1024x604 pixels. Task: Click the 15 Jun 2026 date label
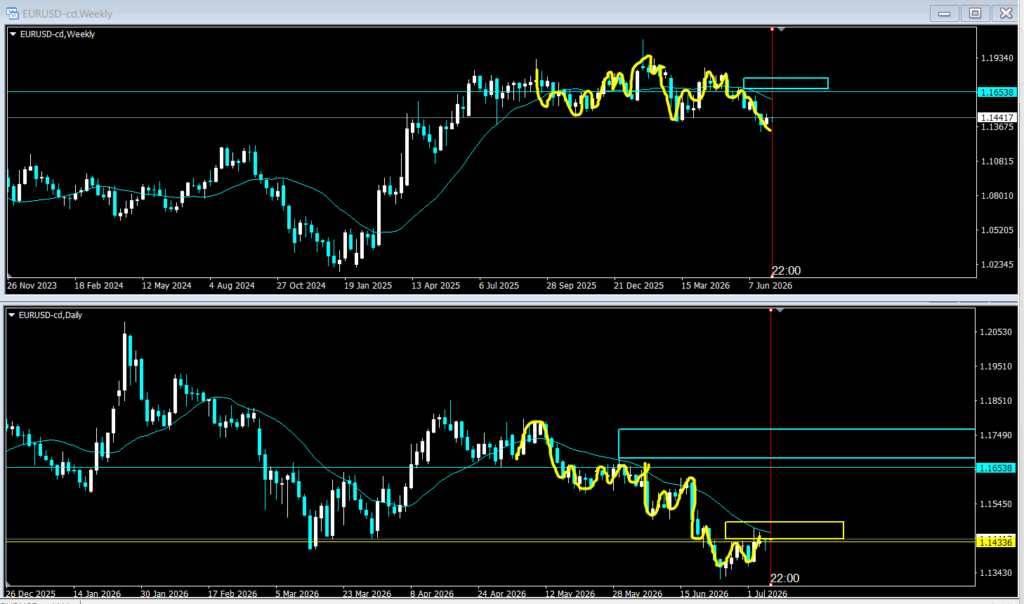704,594
